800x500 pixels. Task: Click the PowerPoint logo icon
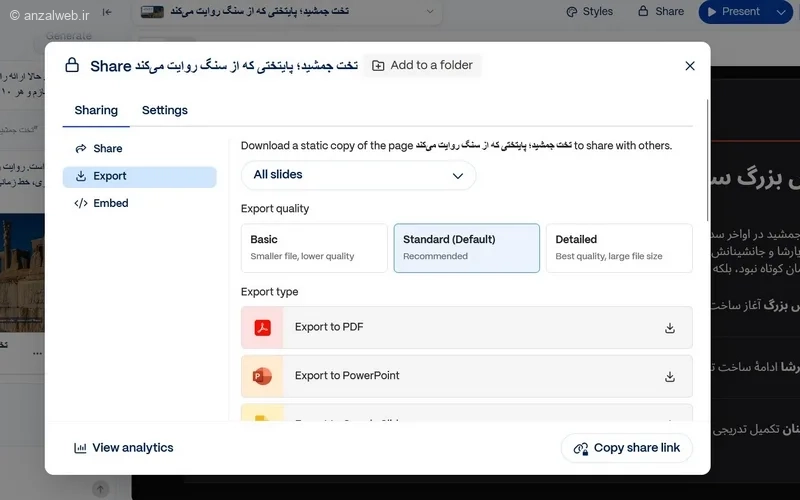(262, 377)
